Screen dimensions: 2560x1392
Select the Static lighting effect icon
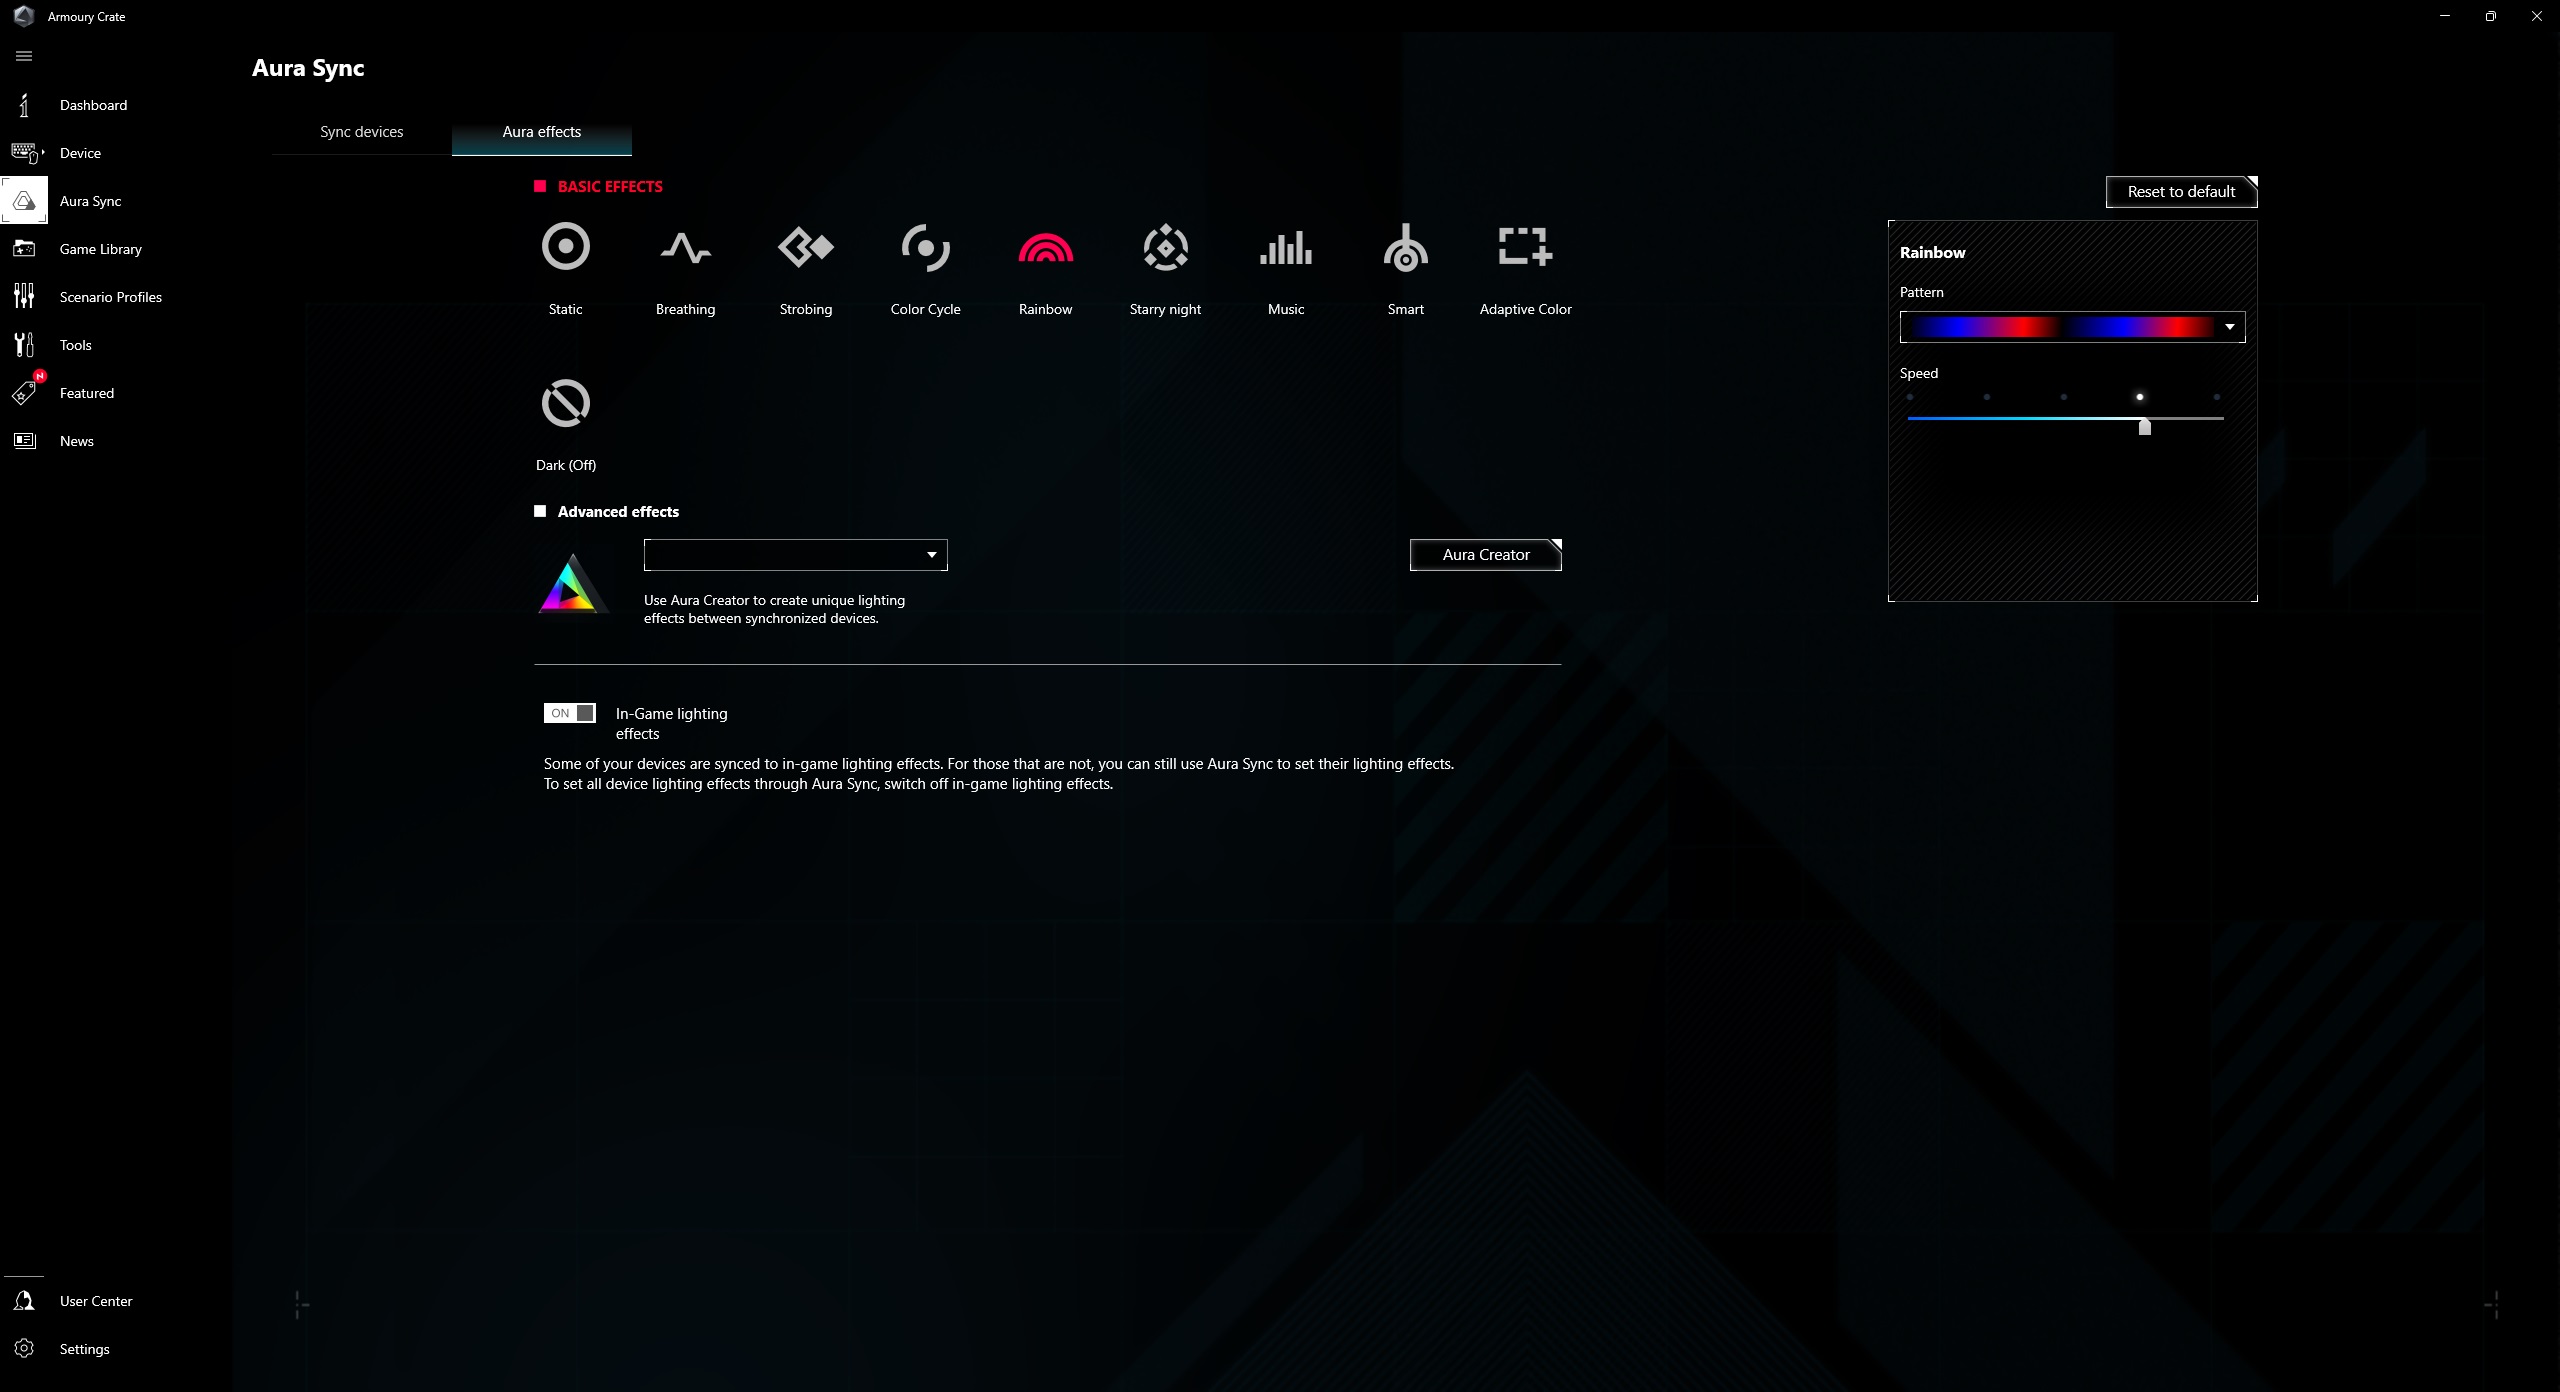tap(566, 246)
